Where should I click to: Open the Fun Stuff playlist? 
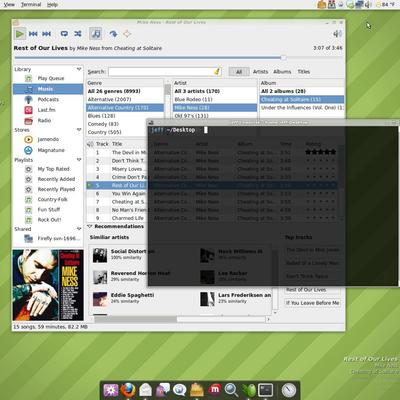[x=48, y=210]
